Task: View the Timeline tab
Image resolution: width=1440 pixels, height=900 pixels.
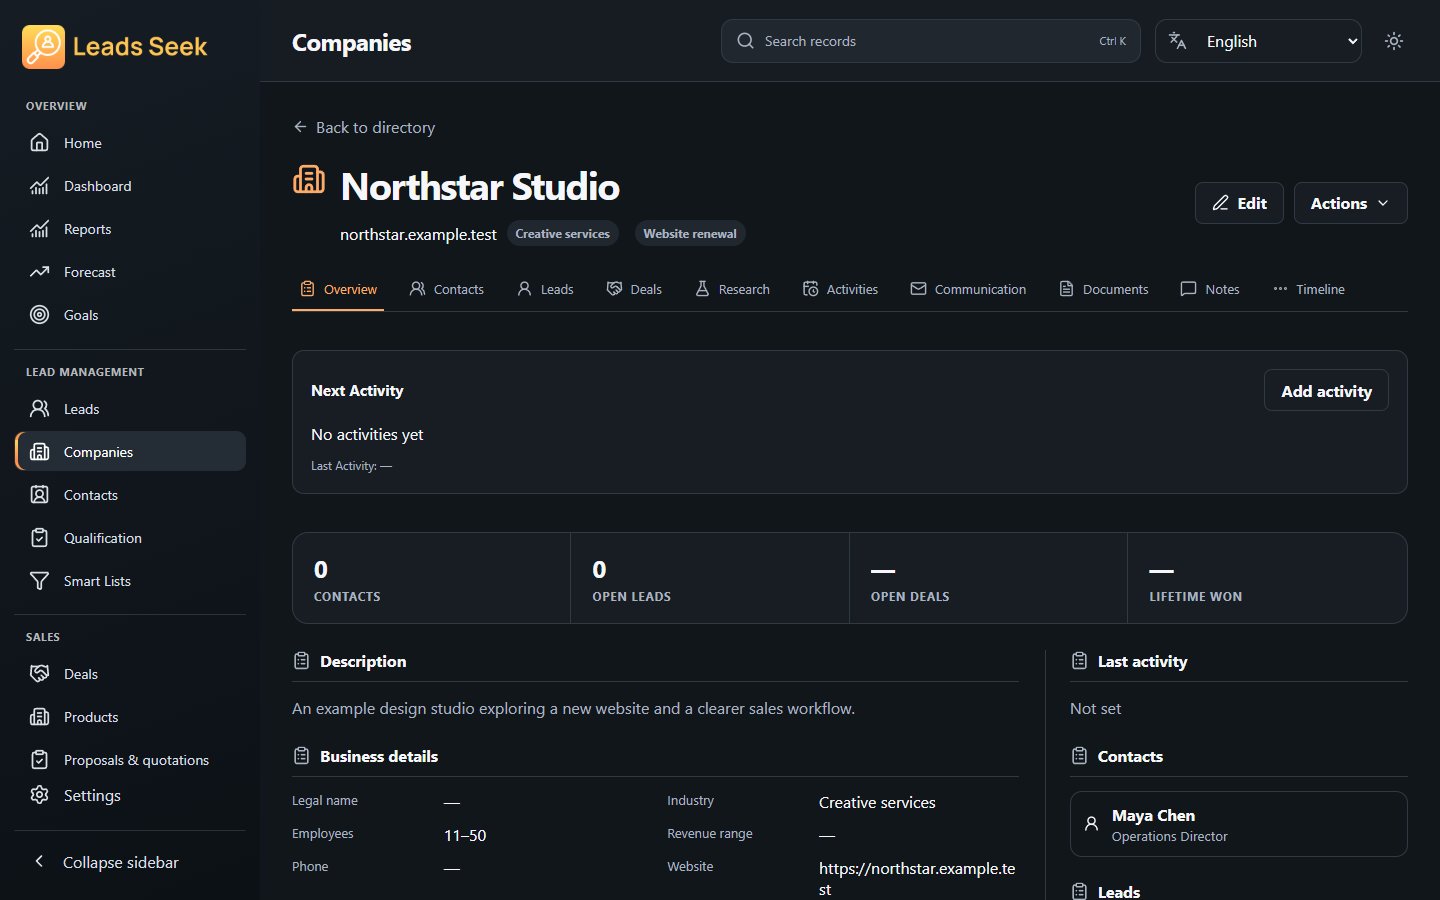Action: [x=1309, y=289]
